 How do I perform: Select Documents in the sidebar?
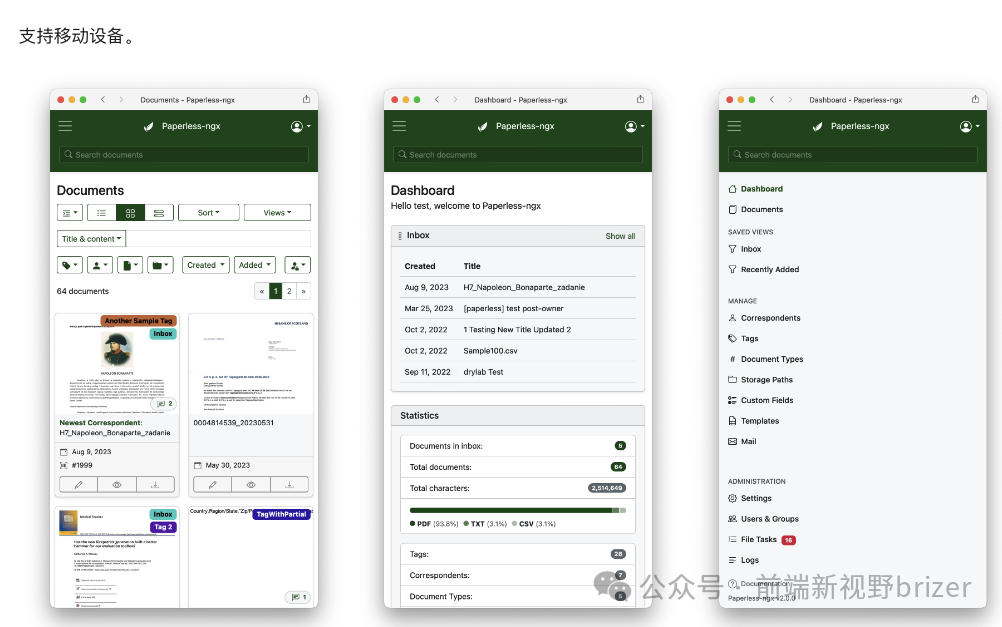[755, 210]
